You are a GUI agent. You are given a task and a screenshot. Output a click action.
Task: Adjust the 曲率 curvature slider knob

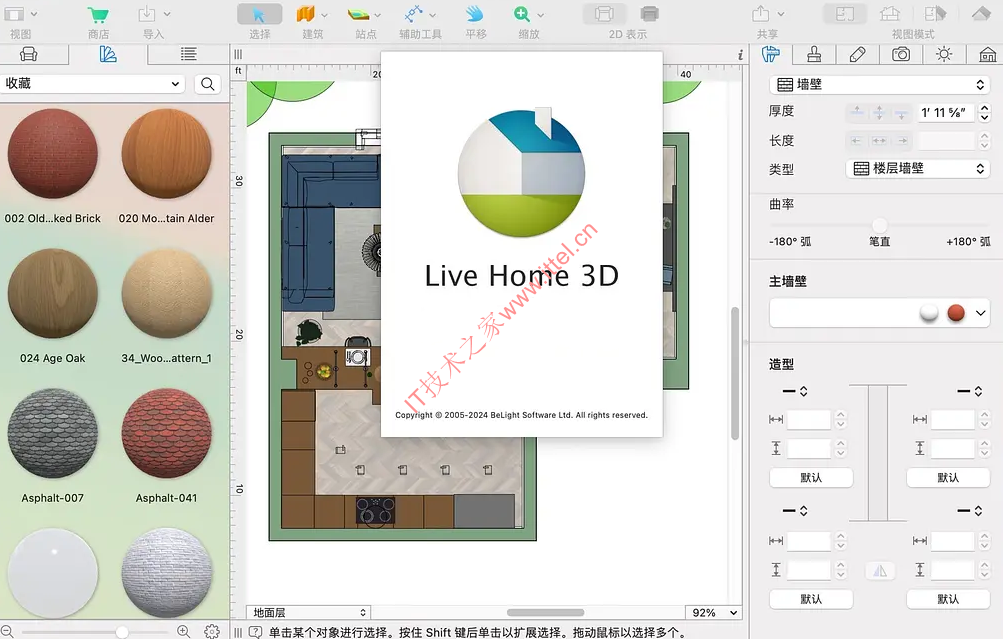[880, 225]
